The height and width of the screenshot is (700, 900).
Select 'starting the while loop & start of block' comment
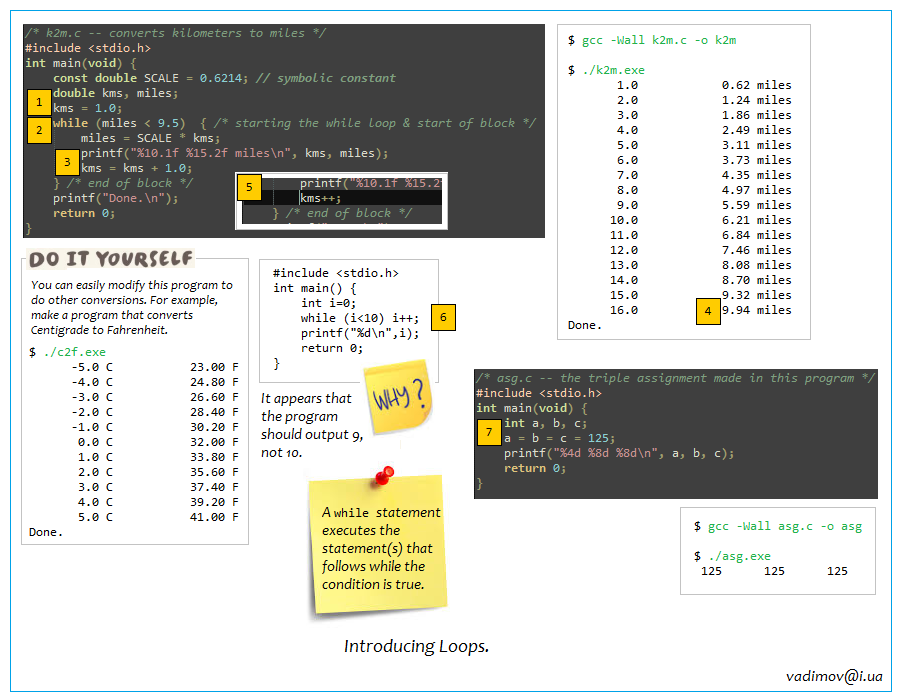(x=375, y=123)
